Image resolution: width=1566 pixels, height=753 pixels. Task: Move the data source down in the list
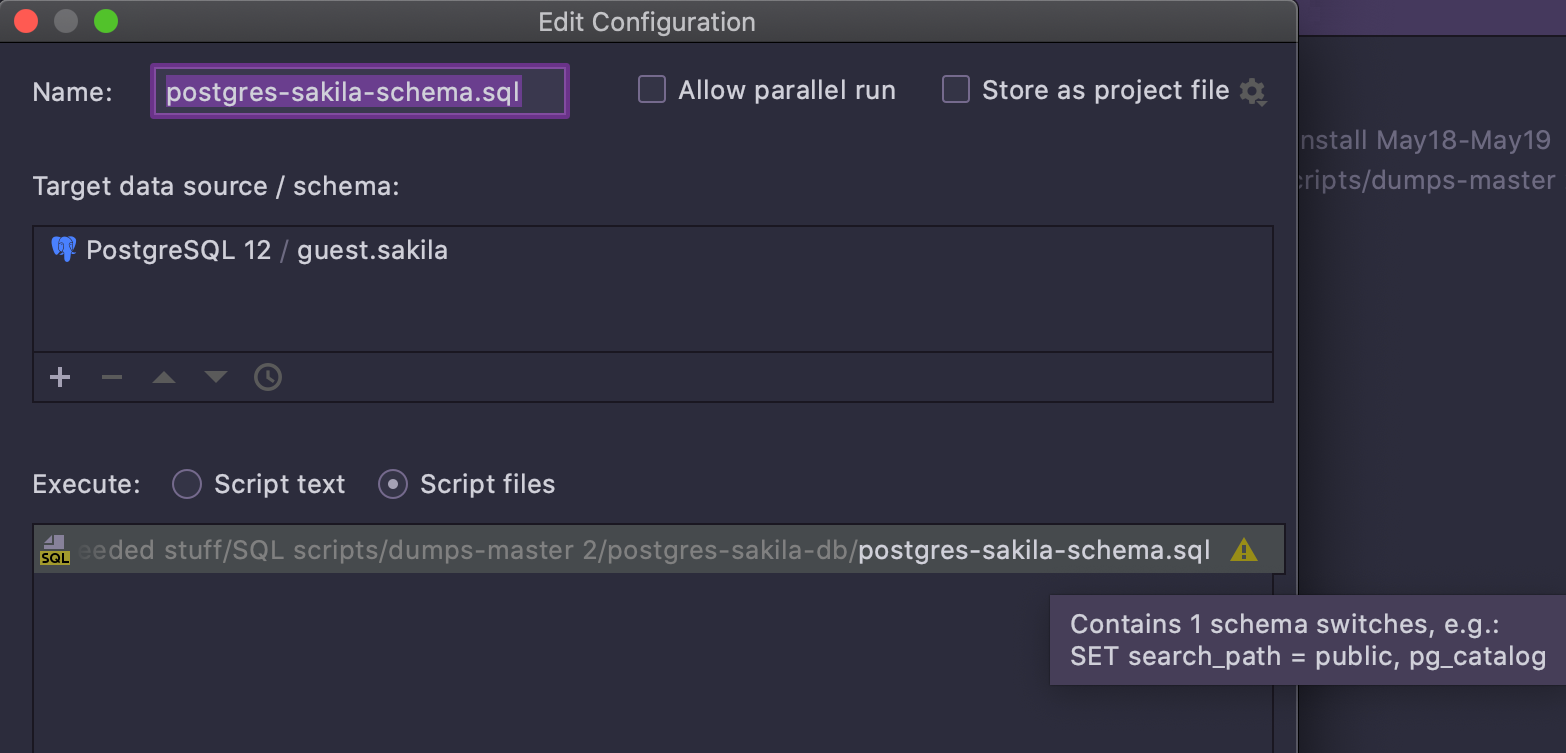click(215, 377)
